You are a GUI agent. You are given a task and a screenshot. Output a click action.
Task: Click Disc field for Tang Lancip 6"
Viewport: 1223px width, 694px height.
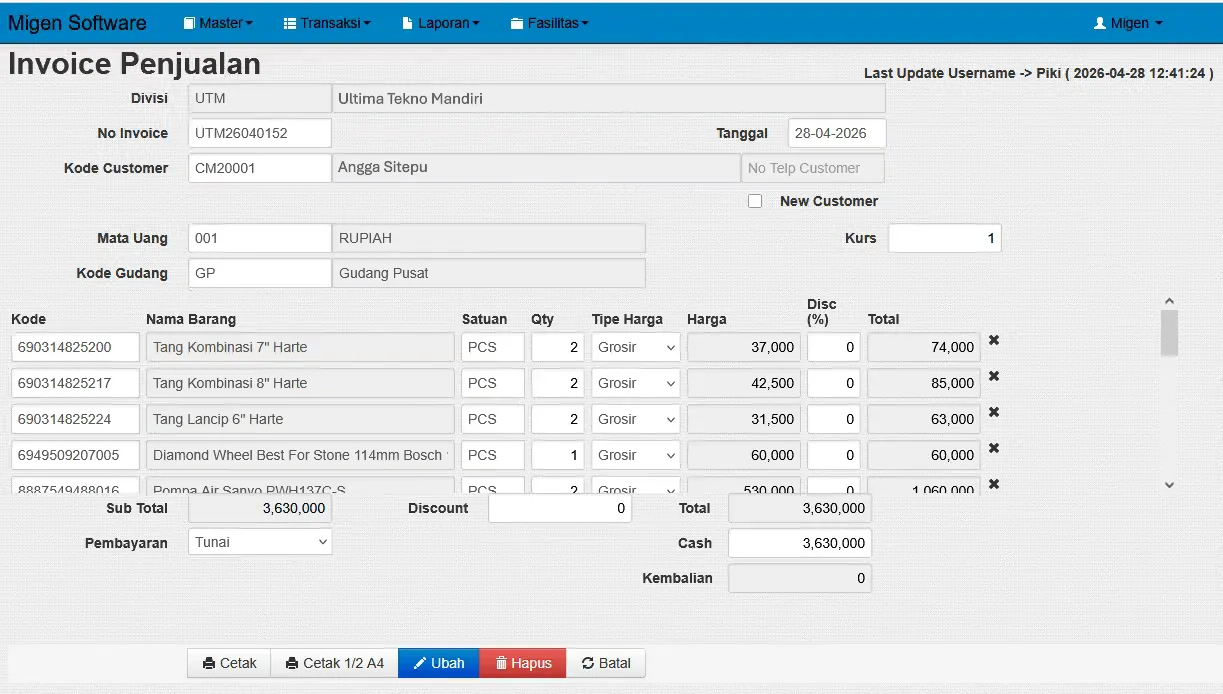click(834, 419)
